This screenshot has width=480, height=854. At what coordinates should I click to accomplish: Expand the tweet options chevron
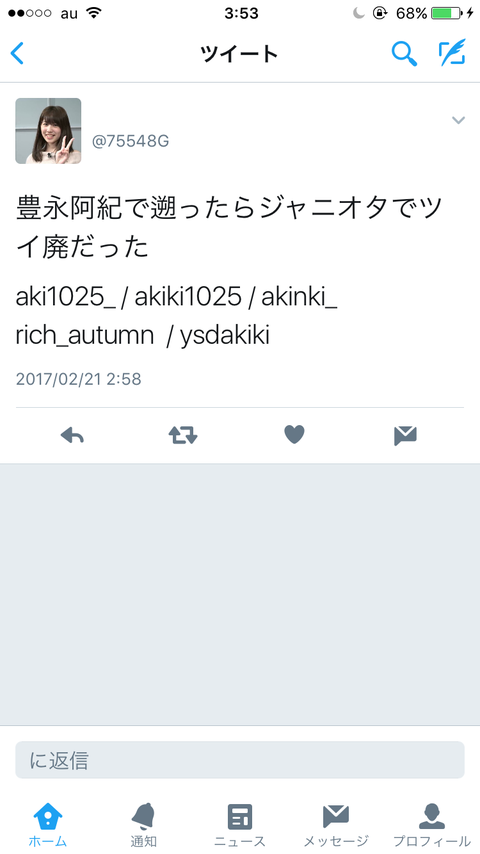tap(459, 120)
